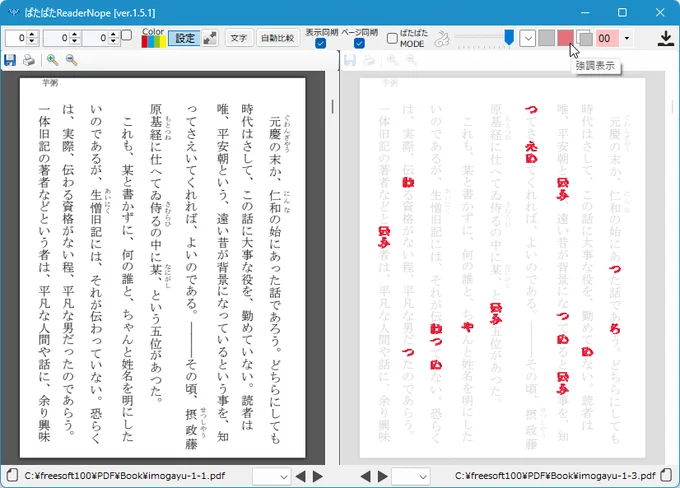Viewport: 680px width, 488px height.
Task: Click the 設定 settings button
Action: coord(184,38)
